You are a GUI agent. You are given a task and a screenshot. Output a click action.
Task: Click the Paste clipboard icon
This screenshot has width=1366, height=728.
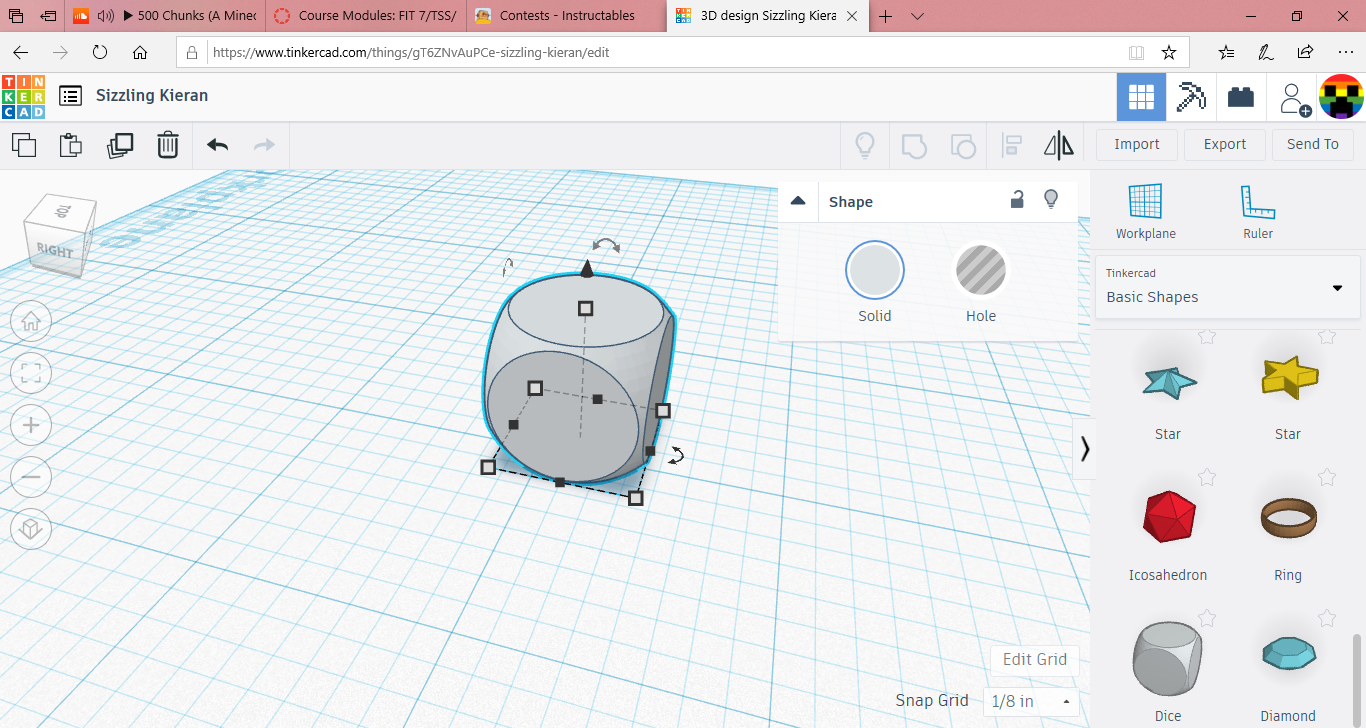pos(71,145)
